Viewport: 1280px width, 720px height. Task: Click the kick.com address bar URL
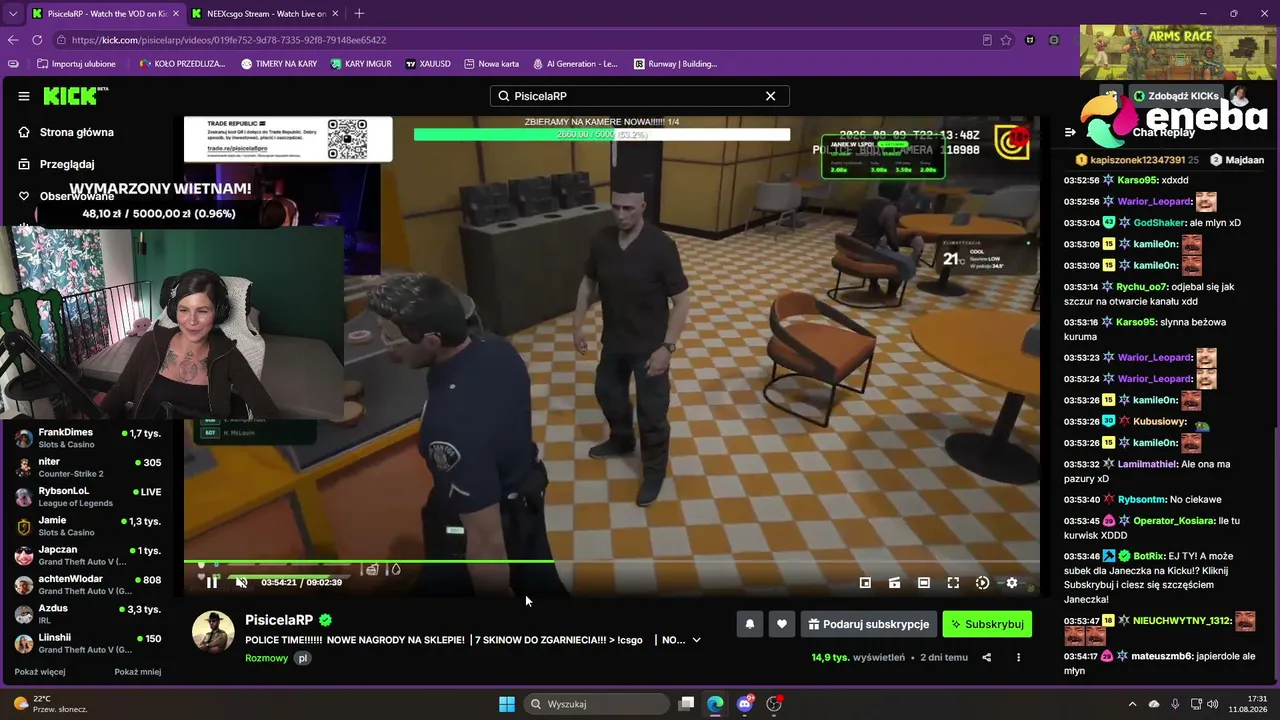click(x=229, y=40)
